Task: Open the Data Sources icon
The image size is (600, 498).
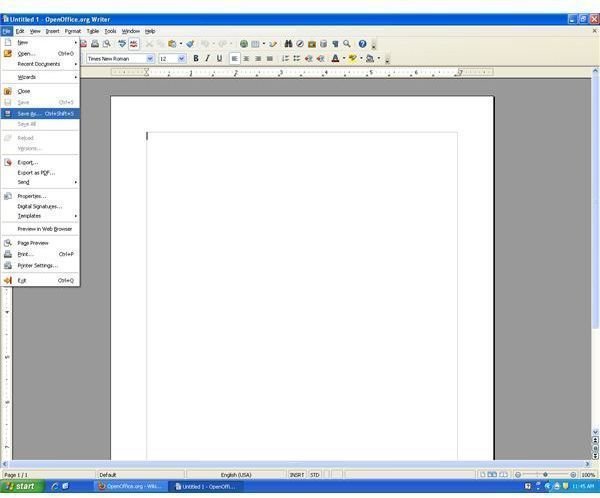Action: click(x=323, y=44)
